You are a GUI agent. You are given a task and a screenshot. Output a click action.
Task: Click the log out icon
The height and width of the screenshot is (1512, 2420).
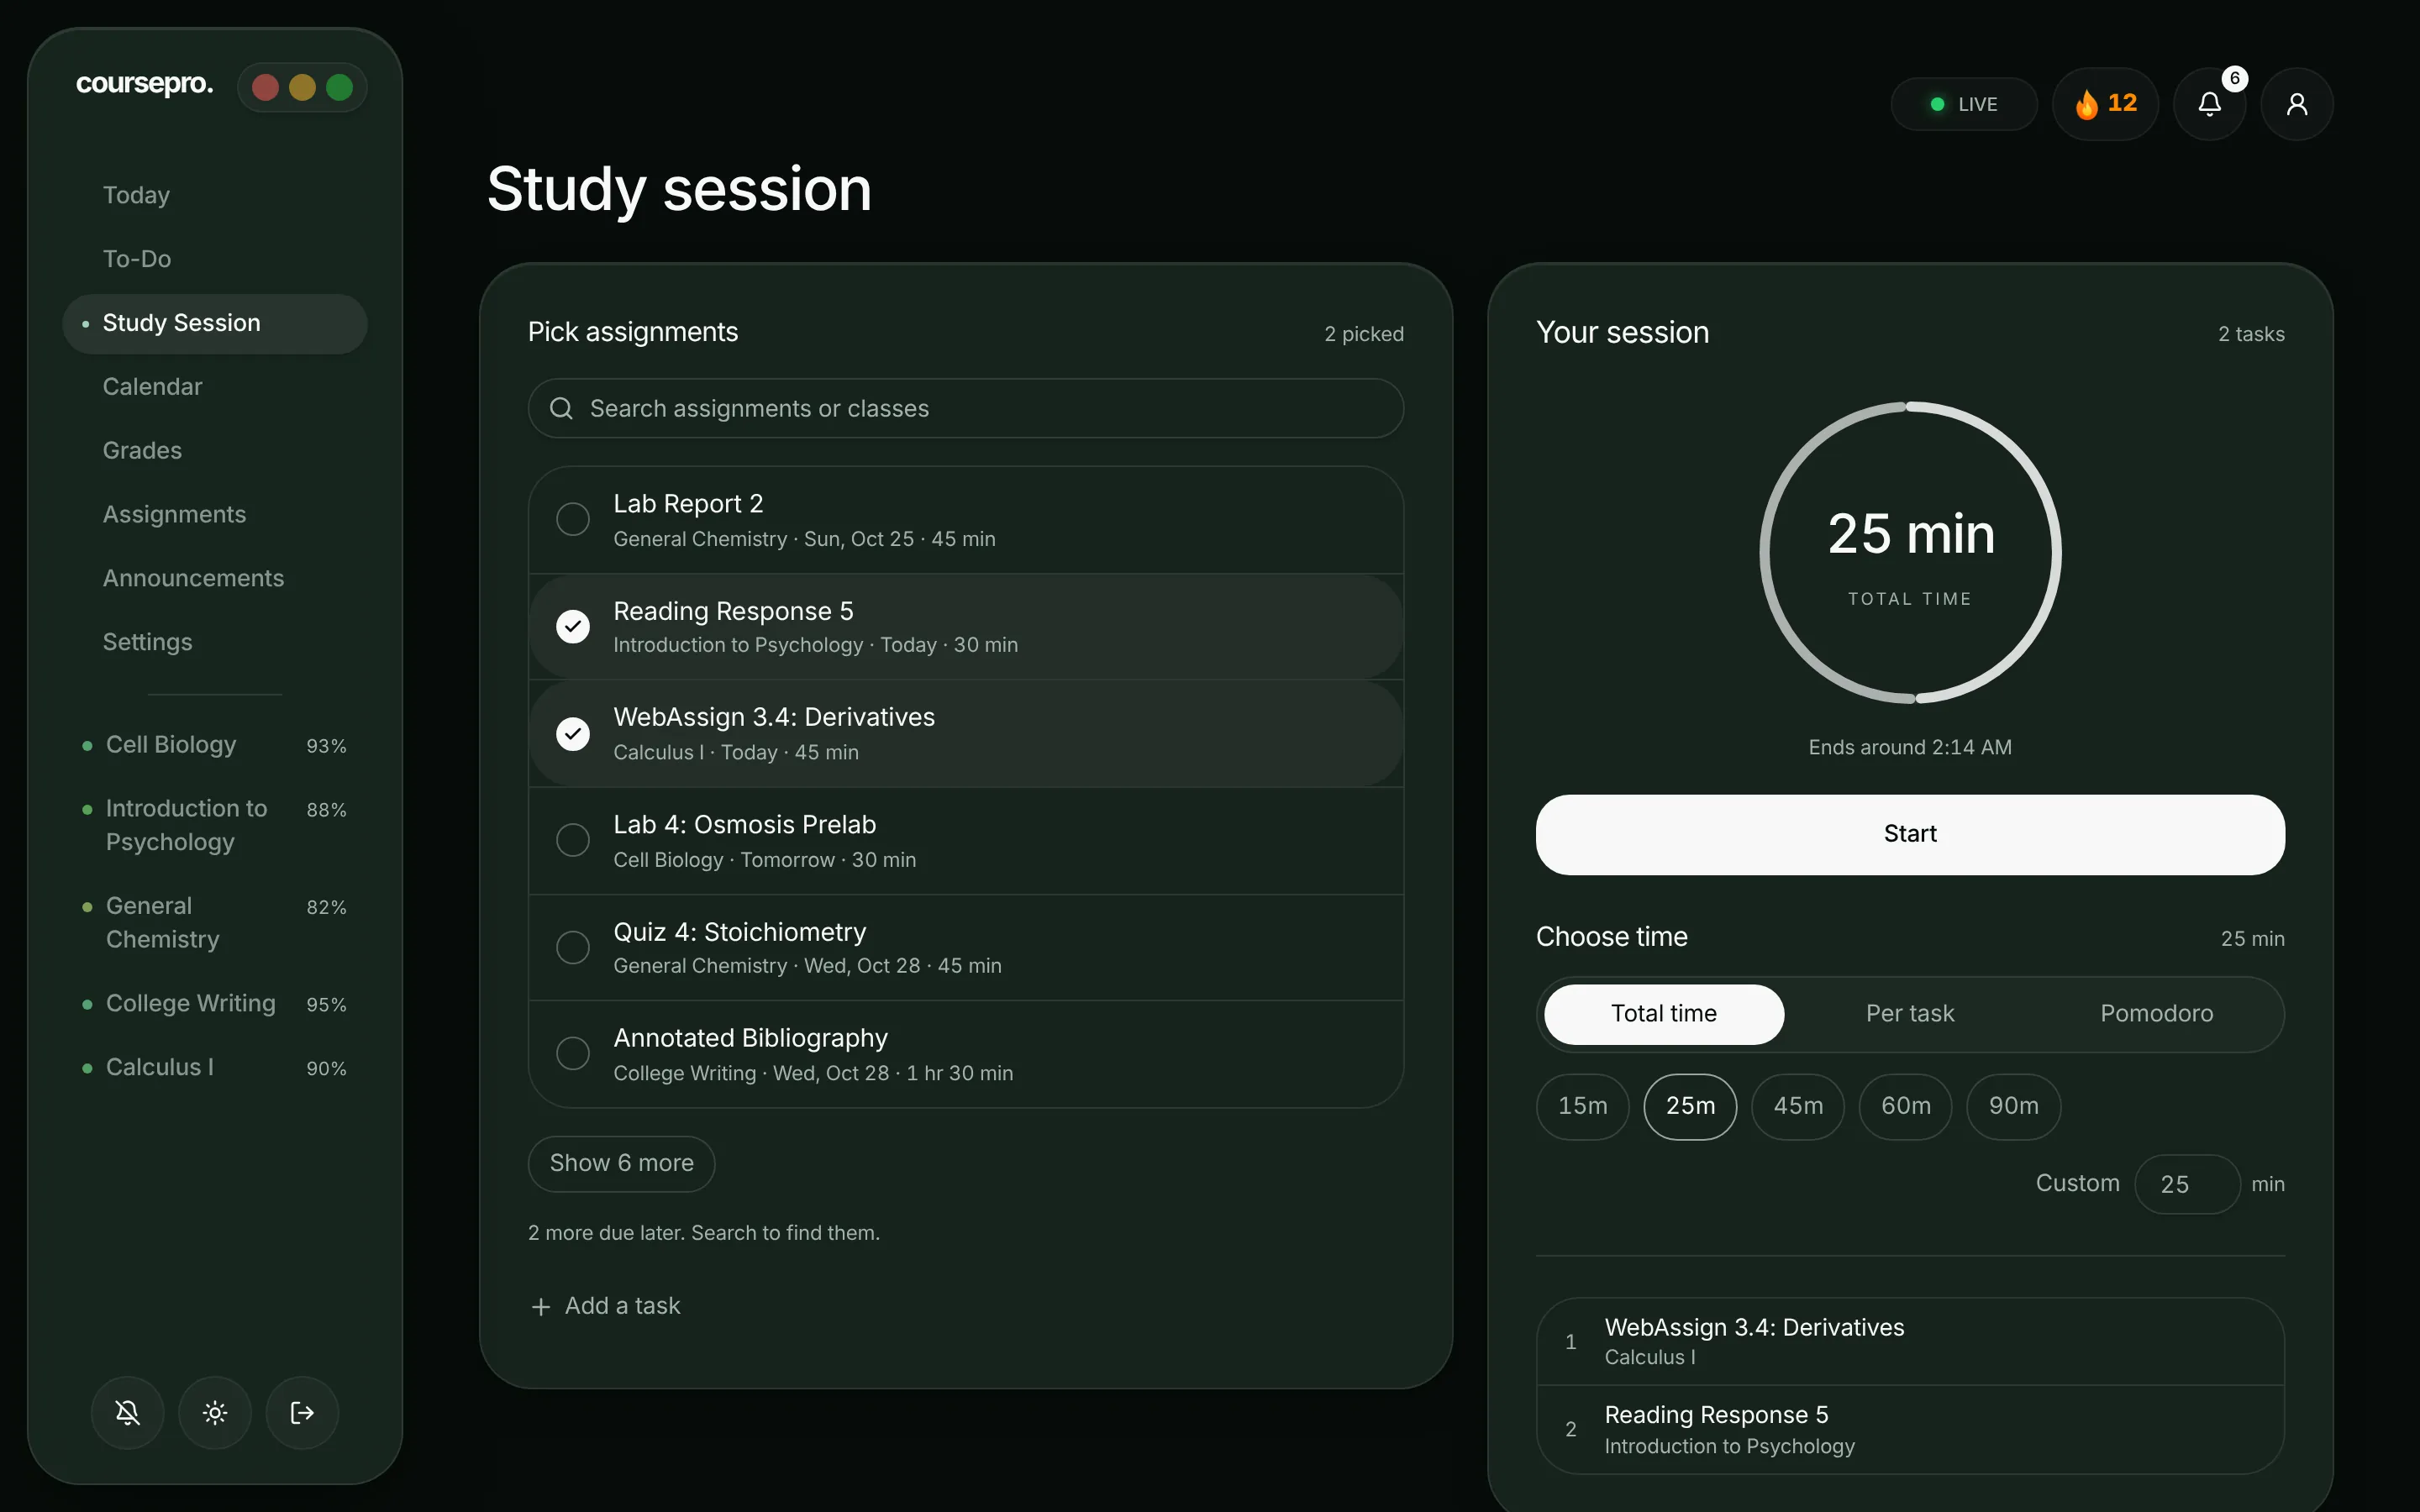[x=302, y=1412]
